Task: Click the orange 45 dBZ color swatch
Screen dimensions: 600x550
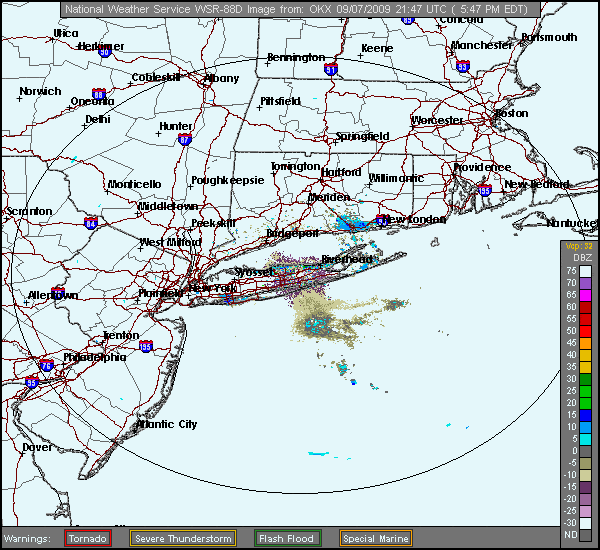Action: click(x=585, y=343)
